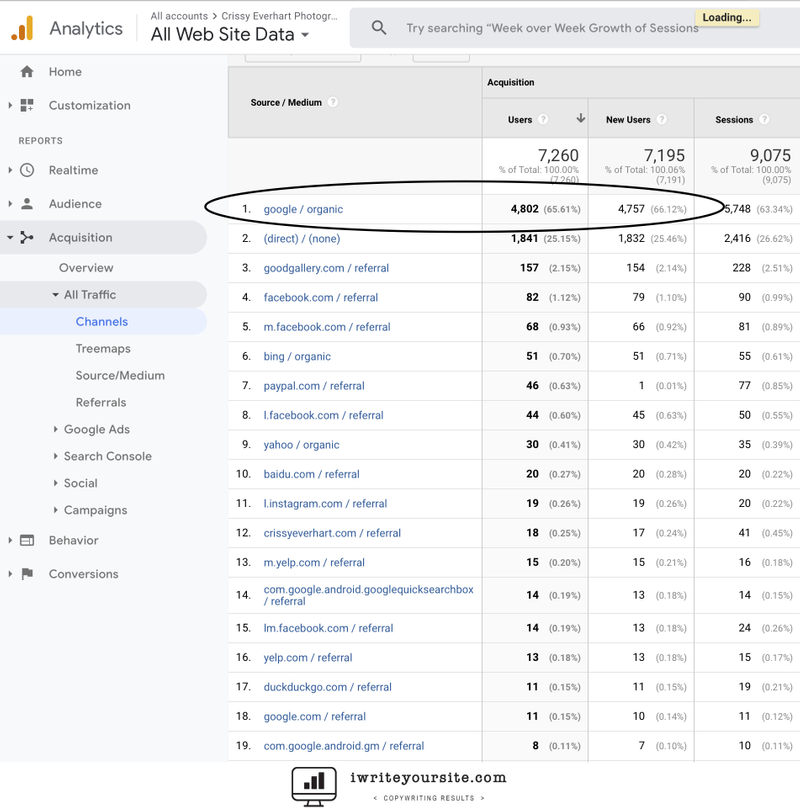This screenshot has height=811, width=800.
Task: Open the google / organic source link
Action: [303, 209]
